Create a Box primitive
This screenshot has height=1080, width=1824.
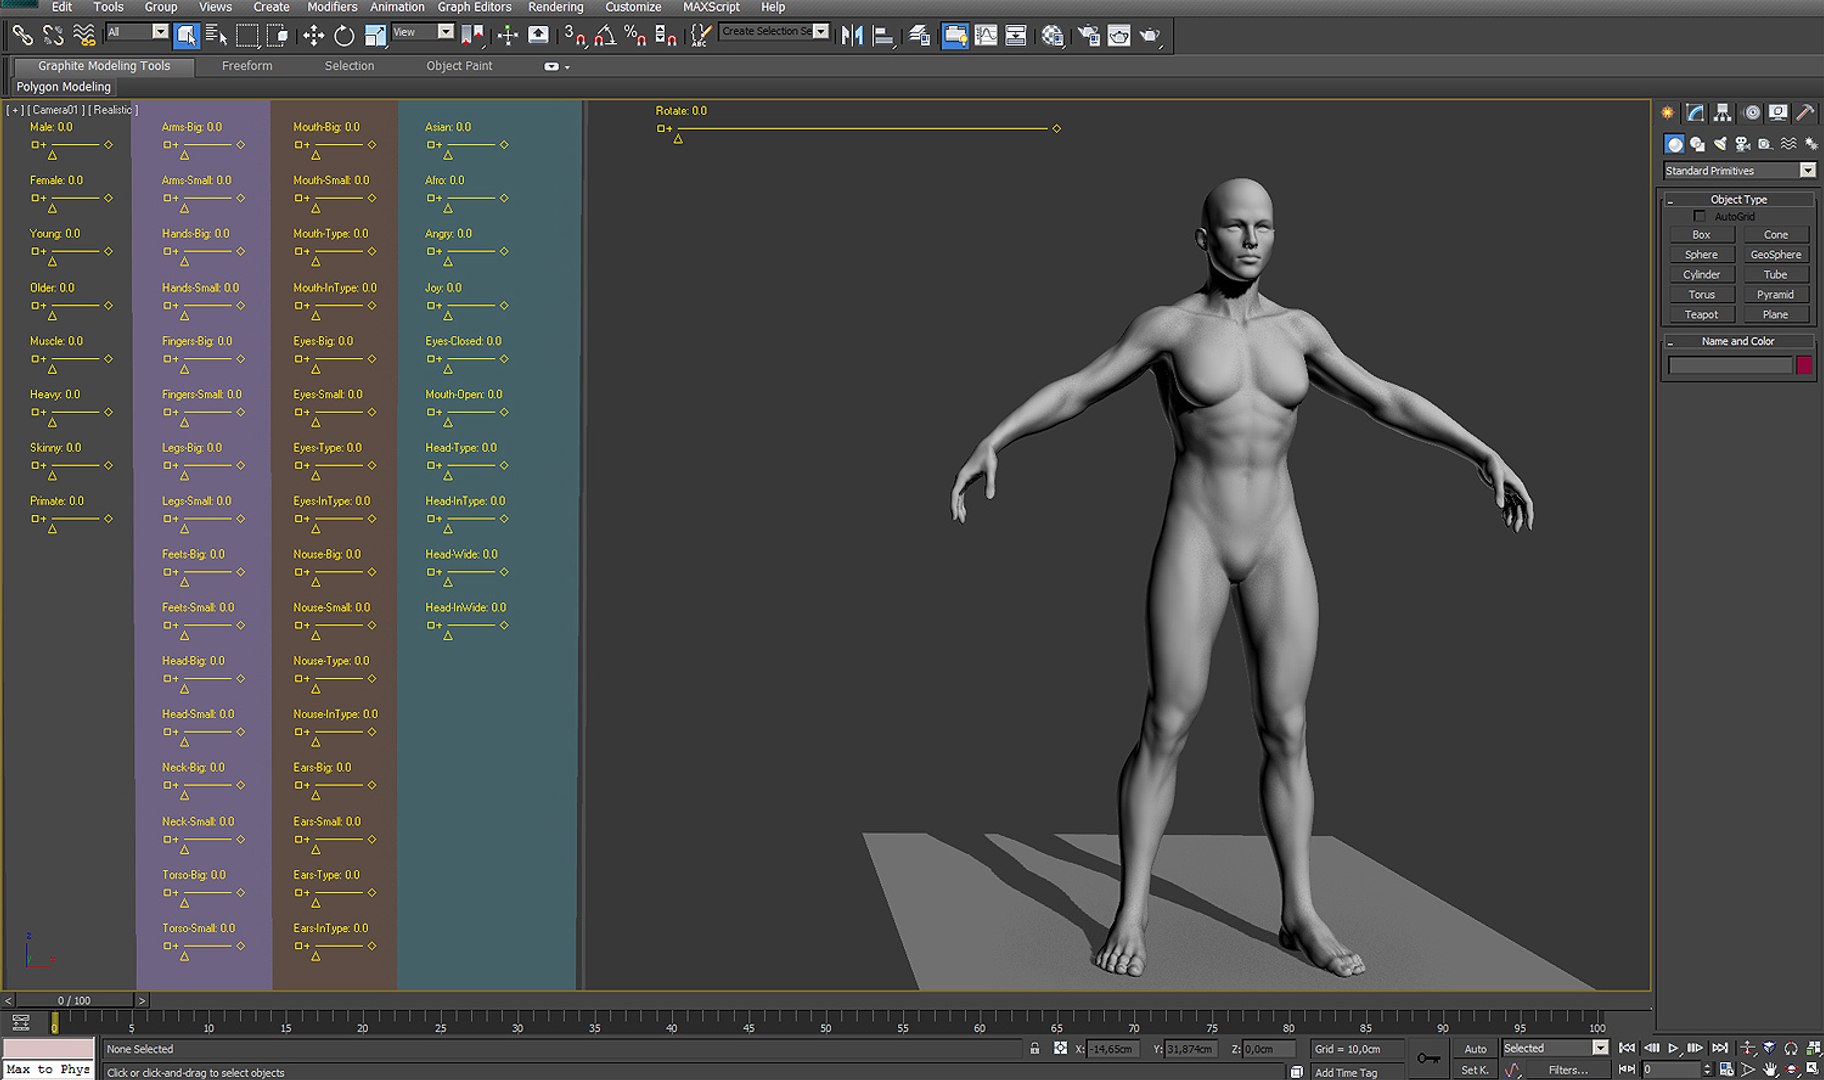point(1702,235)
